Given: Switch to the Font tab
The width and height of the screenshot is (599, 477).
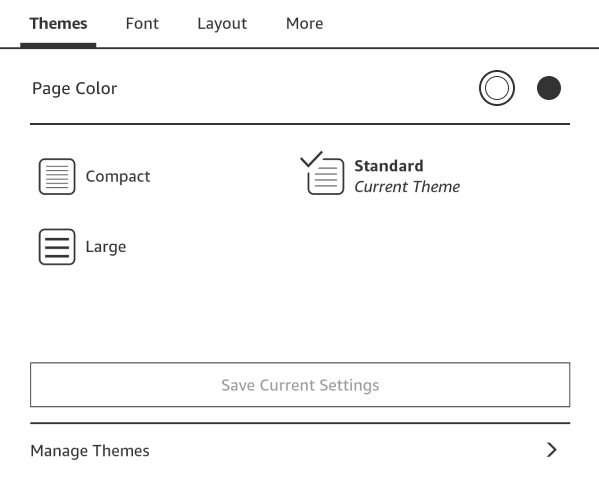Looking at the screenshot, I should 142,24.
